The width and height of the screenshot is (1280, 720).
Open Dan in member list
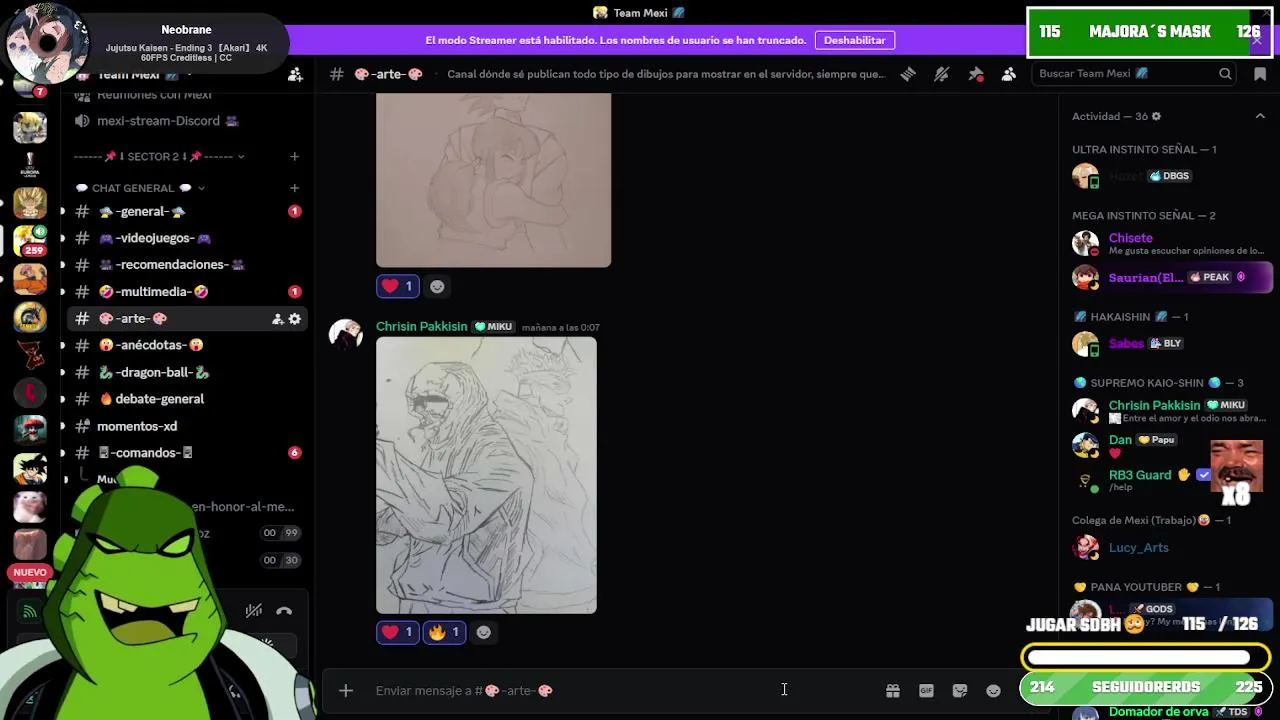point(1120,440)
